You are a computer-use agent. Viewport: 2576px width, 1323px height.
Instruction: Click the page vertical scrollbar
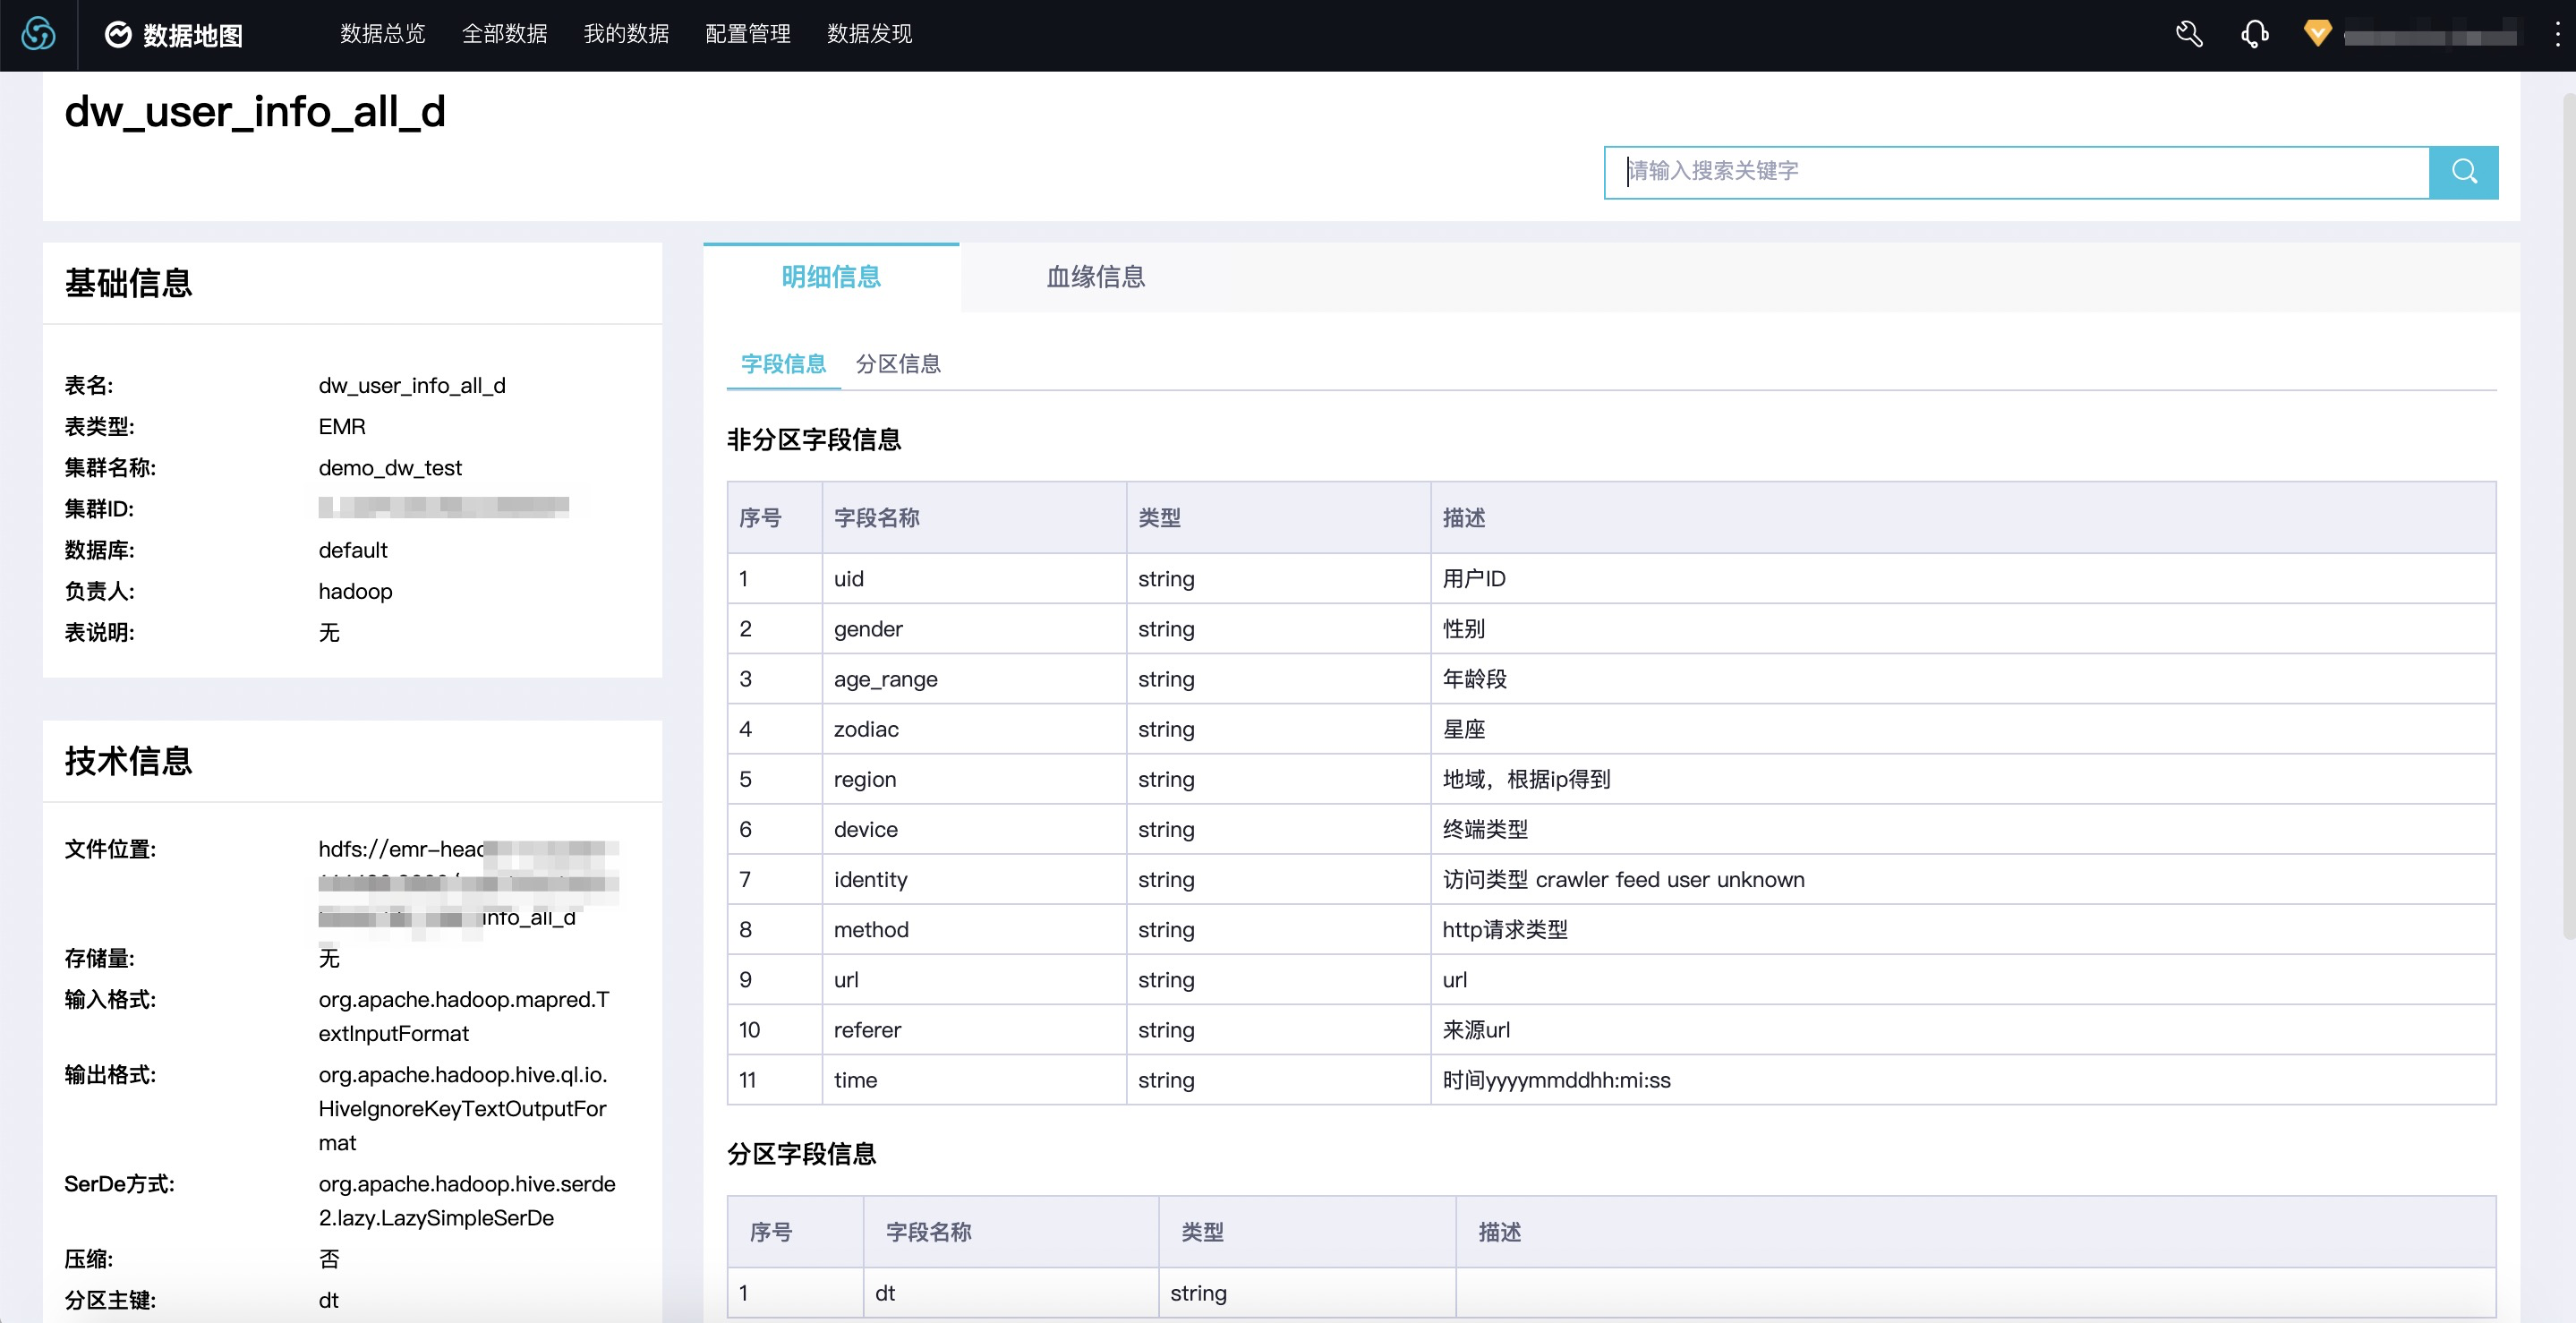[x=2567, y=515]
